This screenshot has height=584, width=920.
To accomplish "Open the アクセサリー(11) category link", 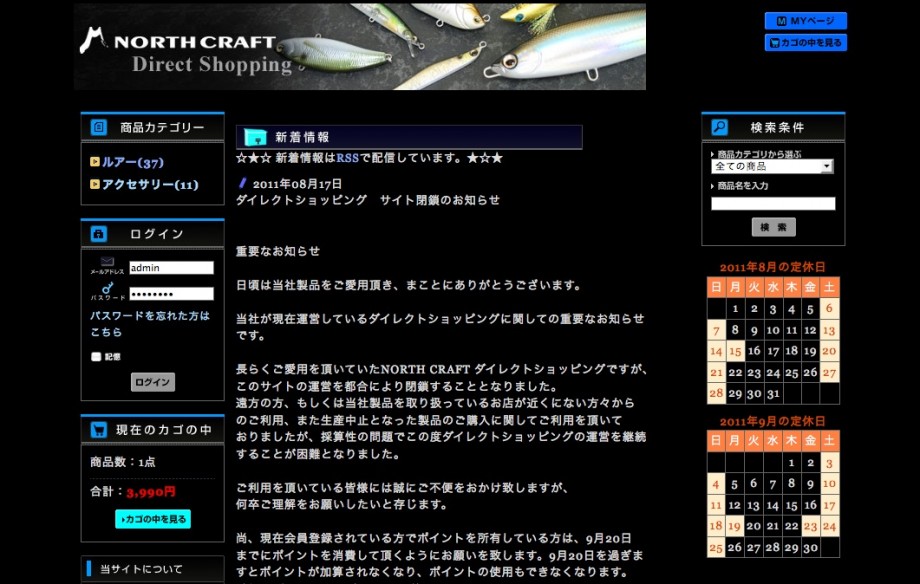I will click(150, 185).
